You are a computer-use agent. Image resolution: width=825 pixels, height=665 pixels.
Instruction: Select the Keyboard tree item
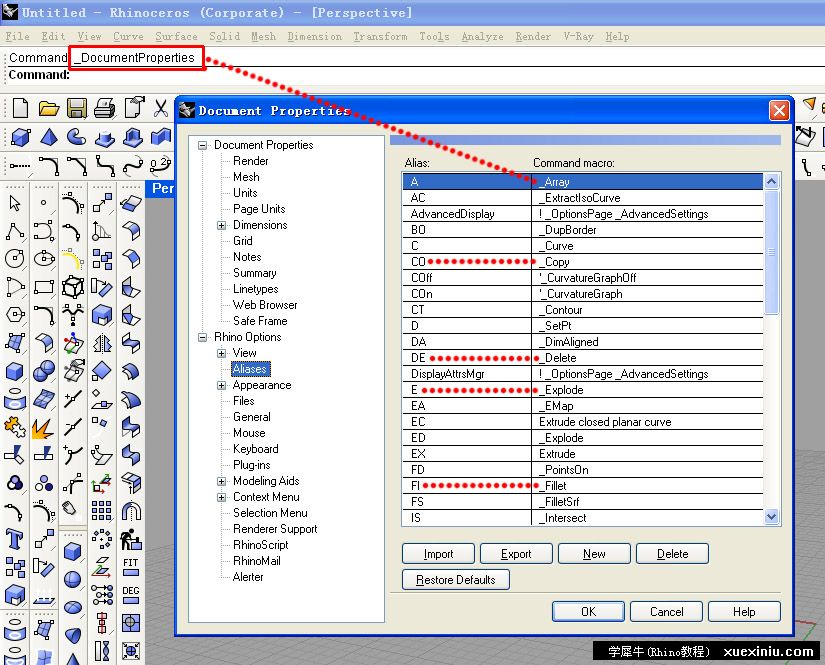tap(256, 449)
